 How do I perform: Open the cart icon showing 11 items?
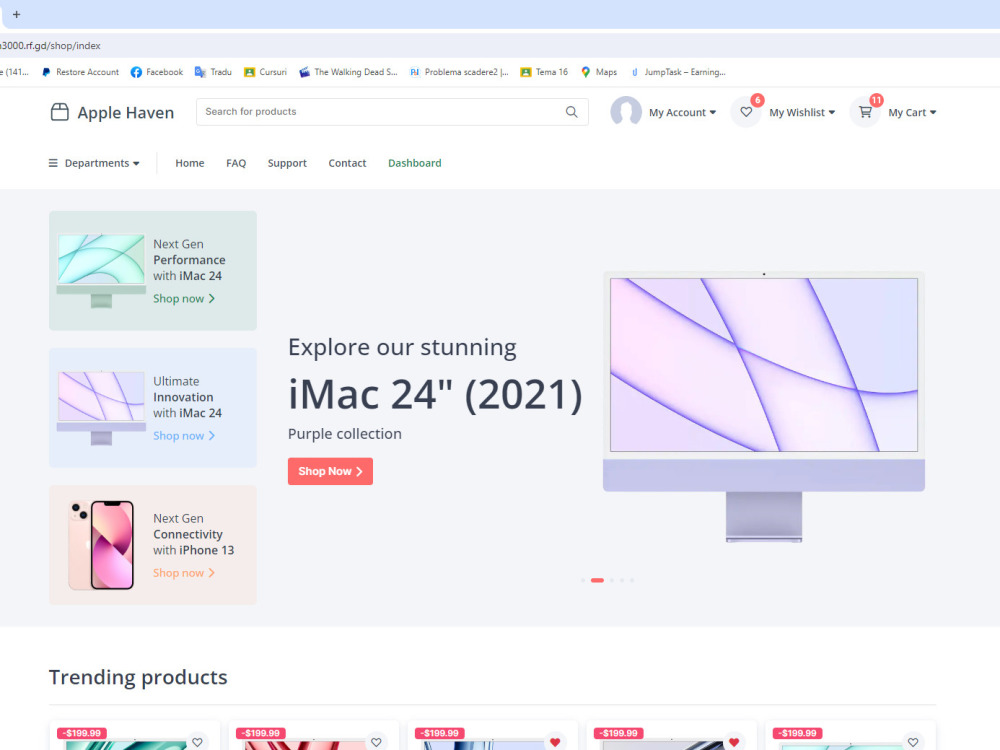click(864, 110)
